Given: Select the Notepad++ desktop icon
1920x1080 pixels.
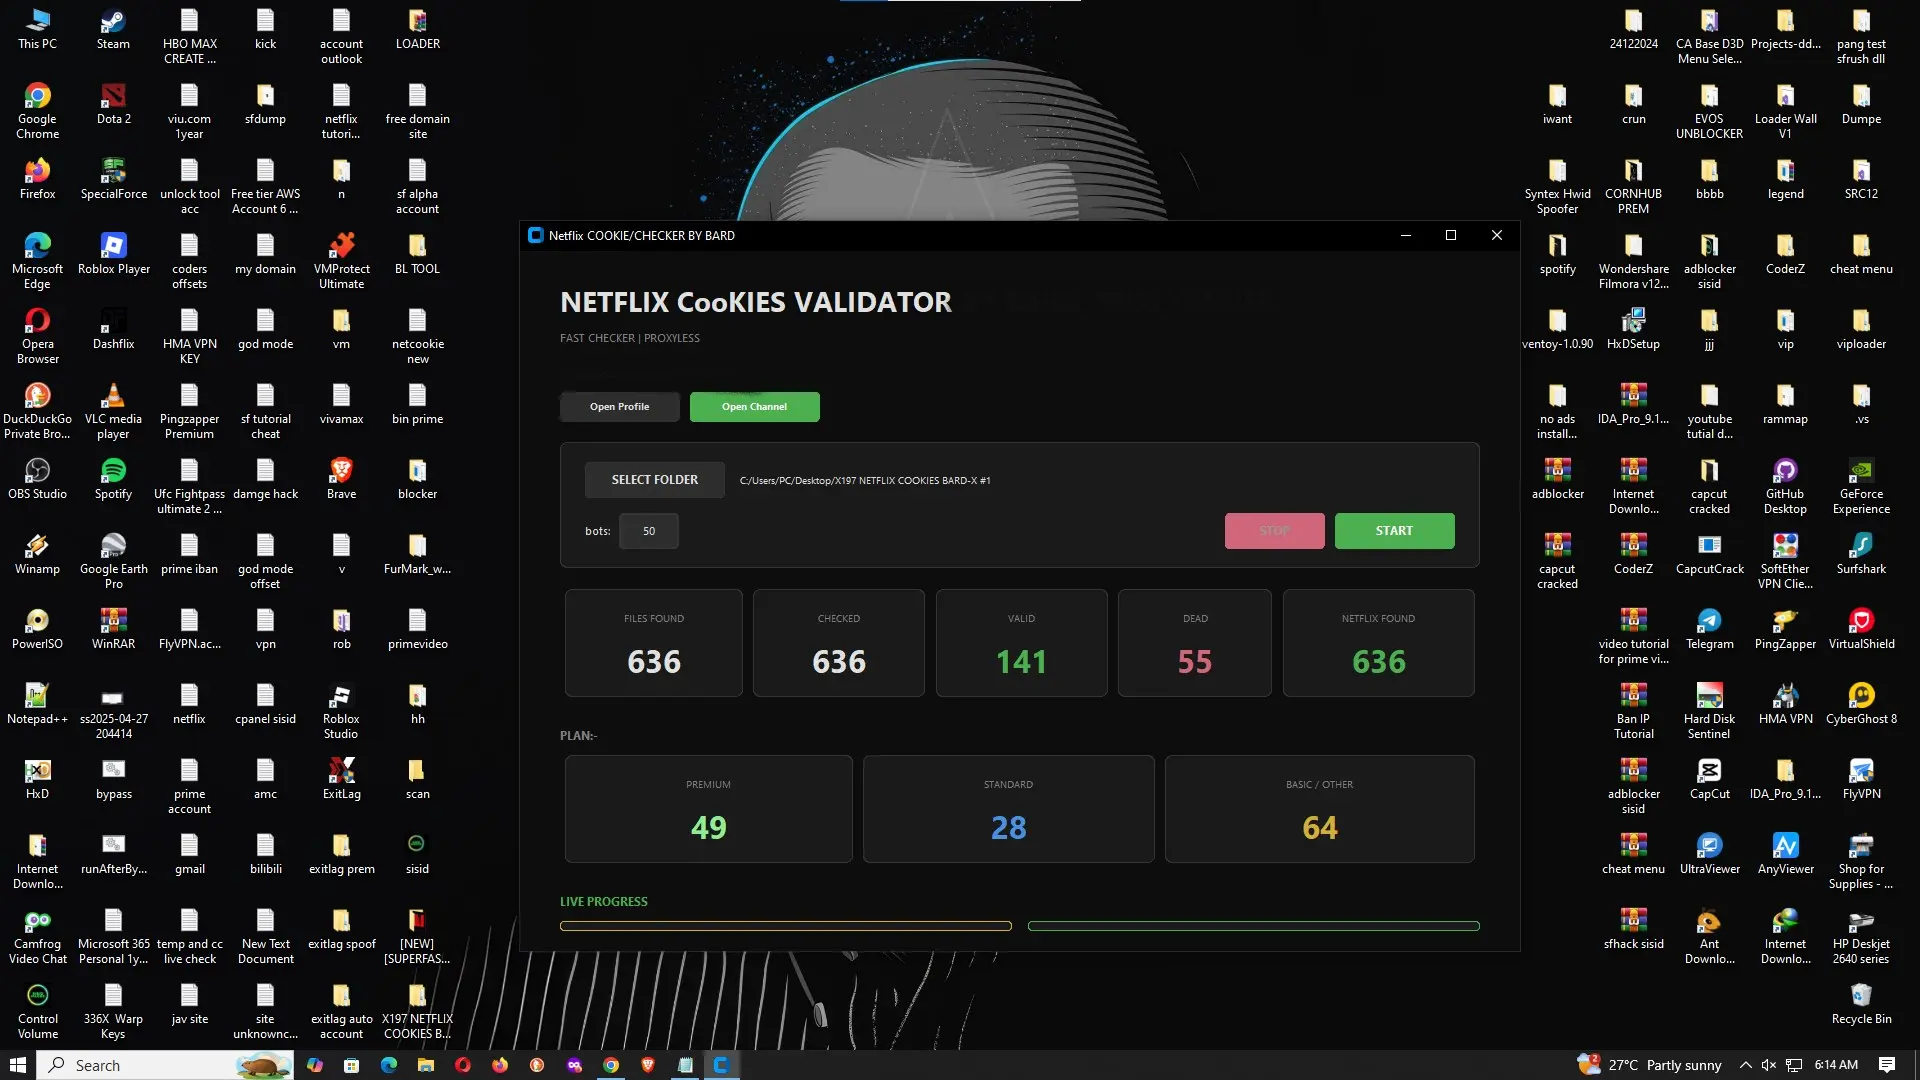Looking at the screenshot, I should tap(37, 705).
